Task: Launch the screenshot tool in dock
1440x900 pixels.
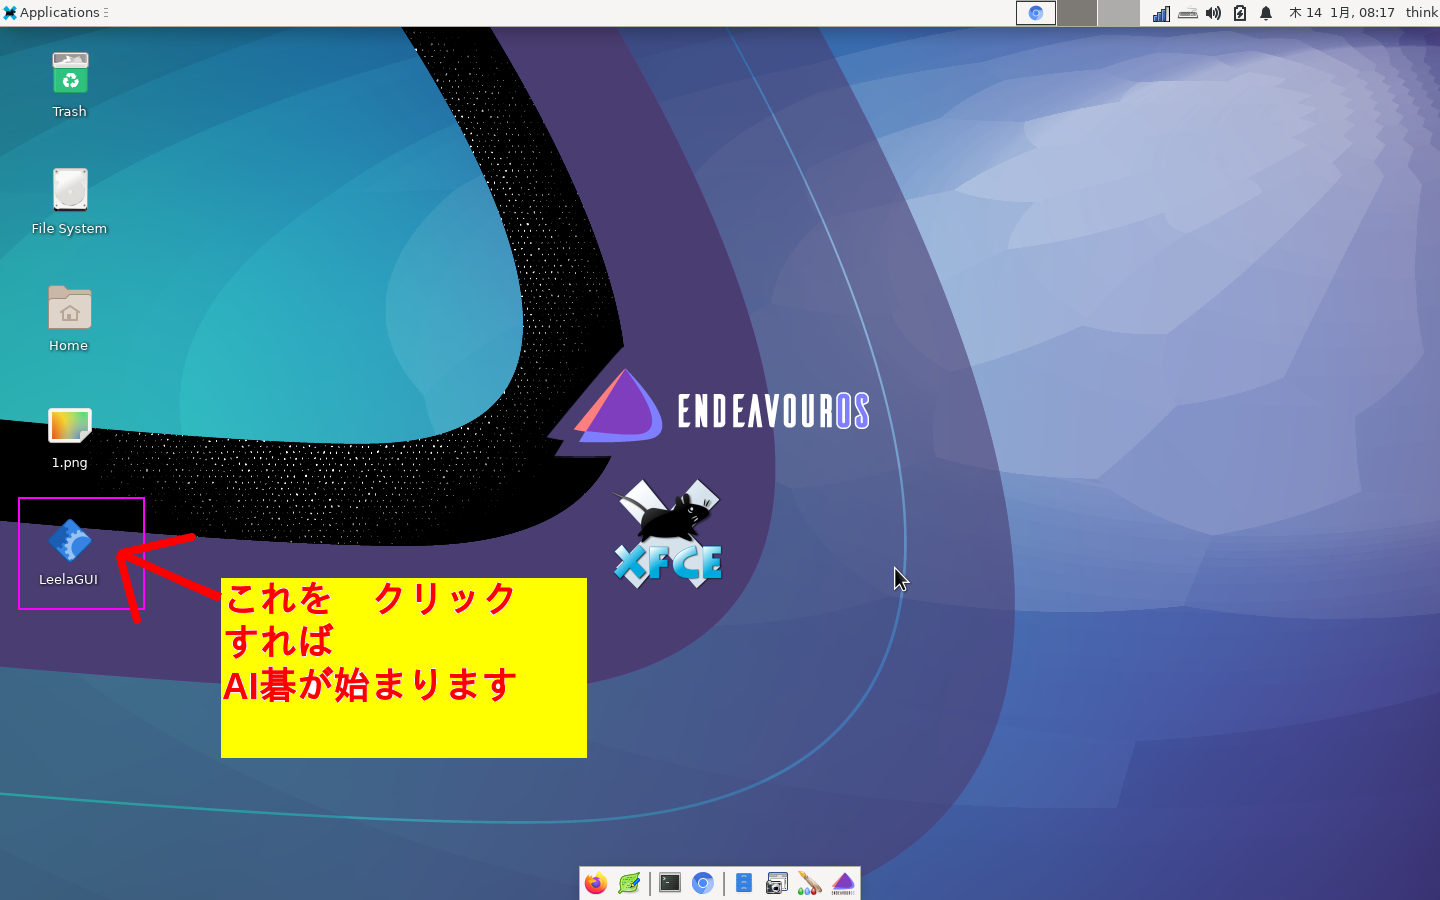Action: [777, 883]
